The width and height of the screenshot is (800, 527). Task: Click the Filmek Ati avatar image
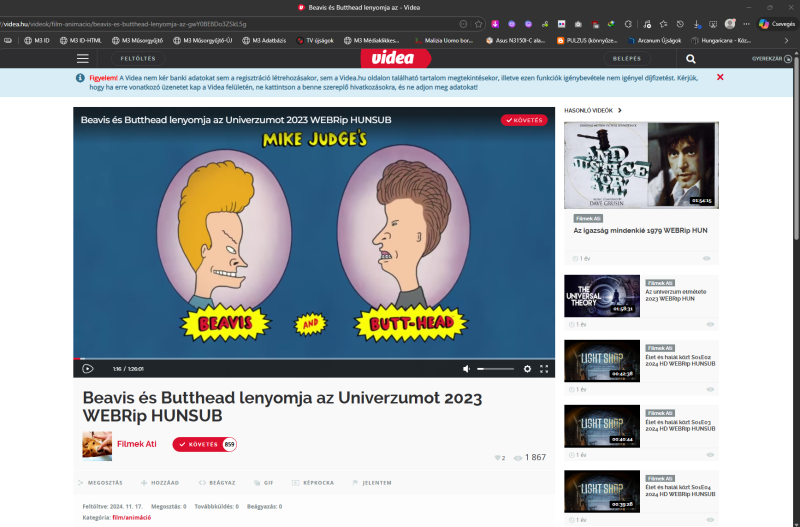point(97,446)
